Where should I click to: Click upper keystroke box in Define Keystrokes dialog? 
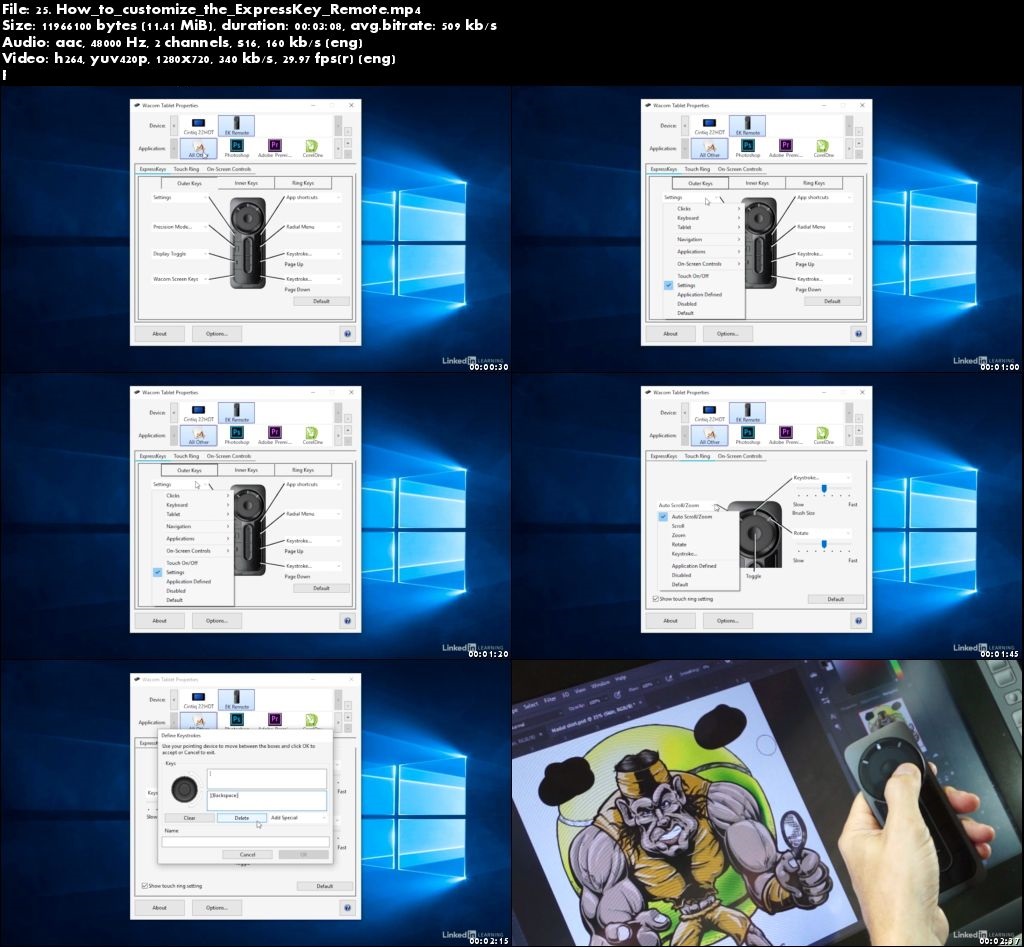pyautogui.click(x=266, y=778)
